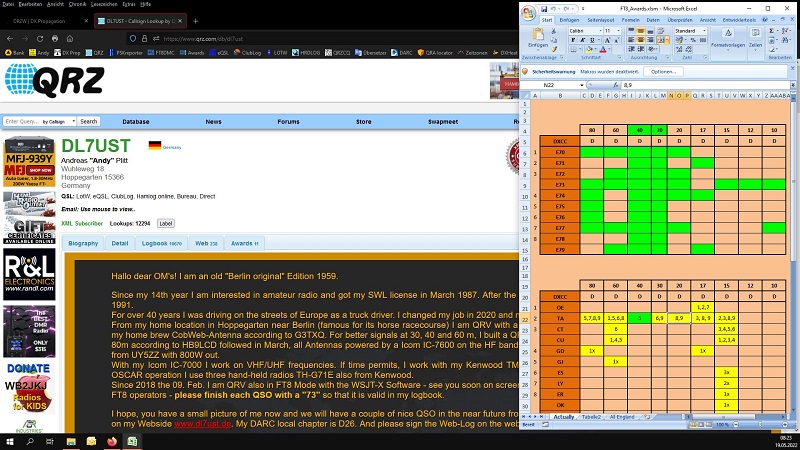Image resolution: width=800 pixels, height=450 pixels.
Task: Toggle Underline formatting in Excel ribbon
Action: tap(592, 40)
